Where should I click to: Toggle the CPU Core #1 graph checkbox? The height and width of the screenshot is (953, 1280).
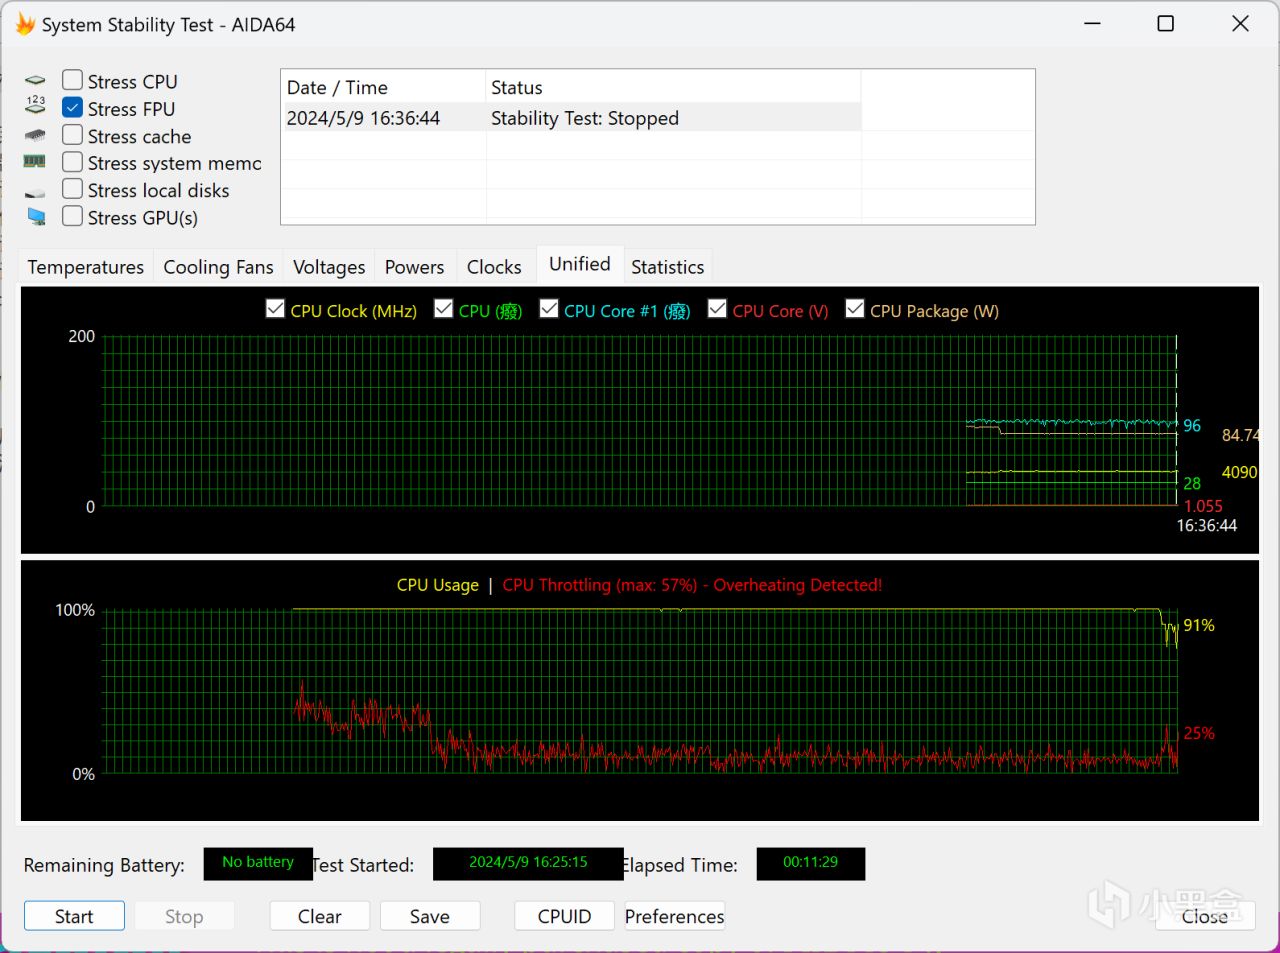click(x=549, y=309)
